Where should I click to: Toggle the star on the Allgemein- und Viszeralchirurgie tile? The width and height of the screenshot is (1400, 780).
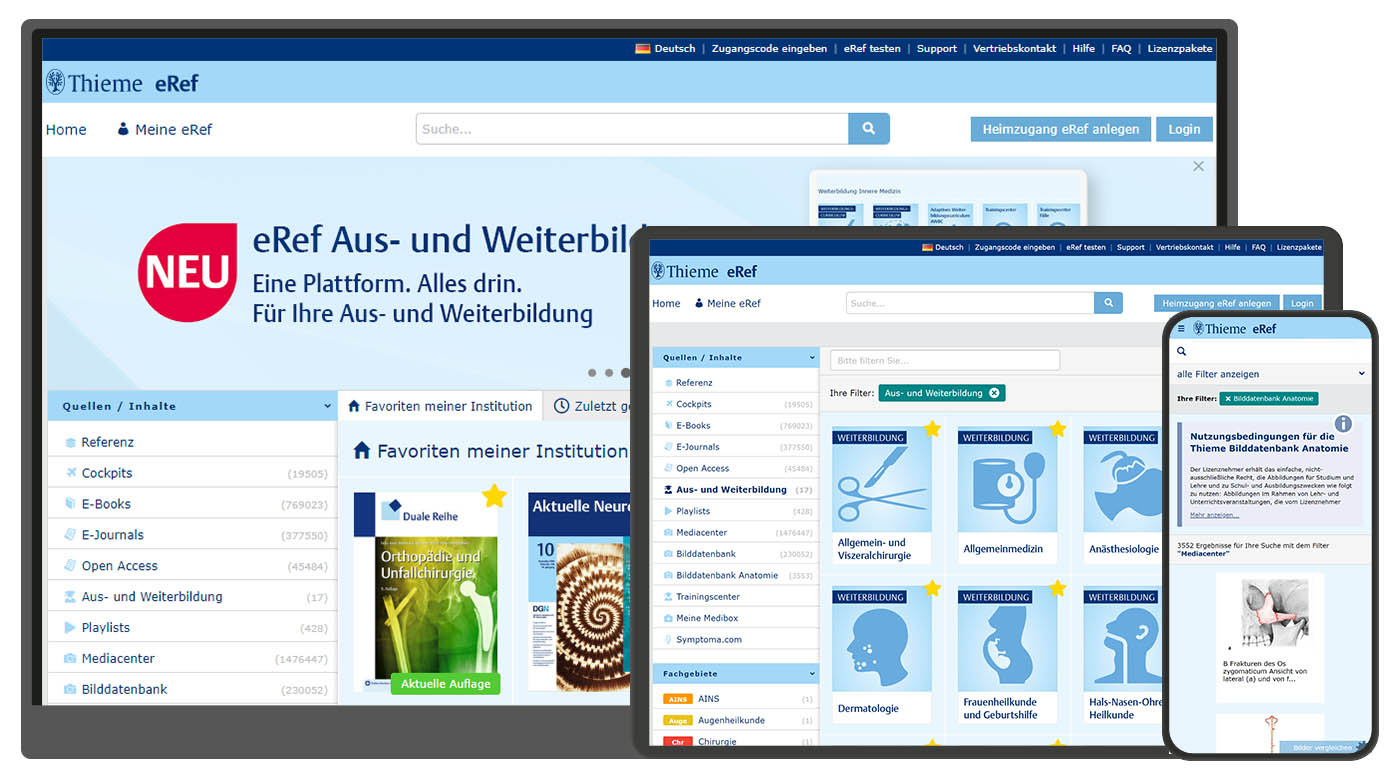(932, 429)
